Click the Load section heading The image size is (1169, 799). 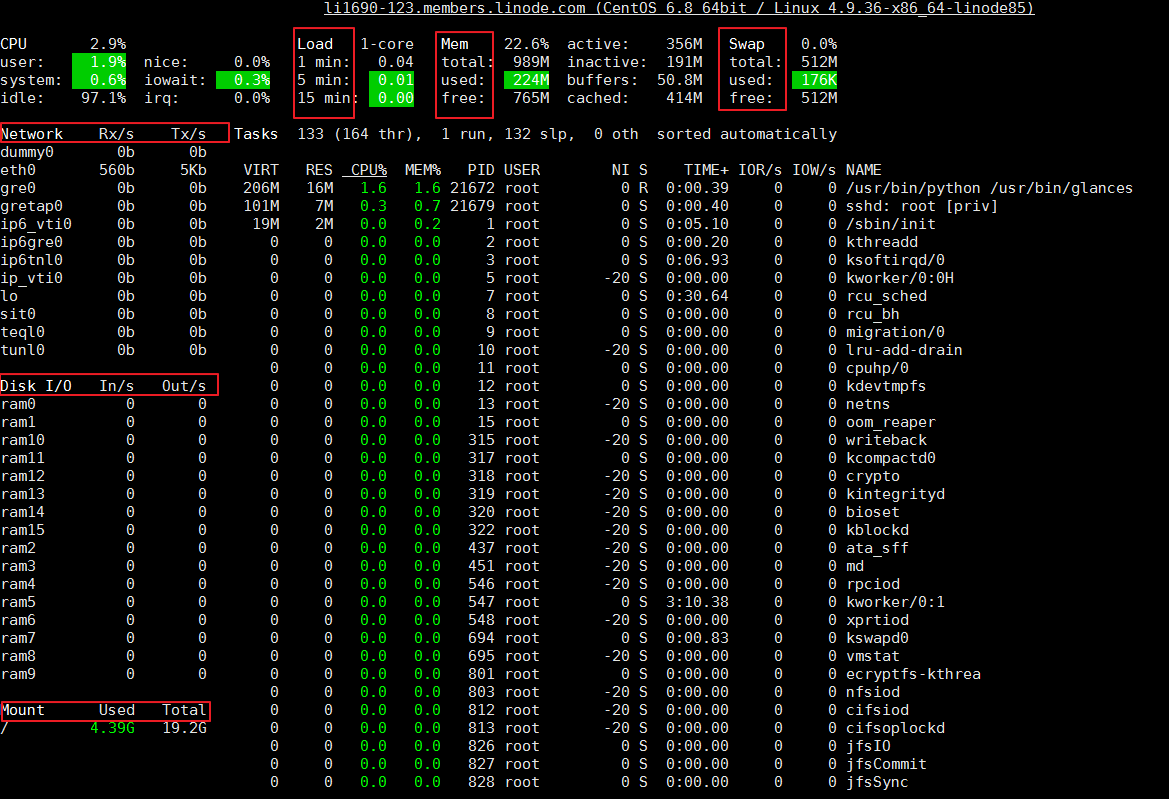315,44
